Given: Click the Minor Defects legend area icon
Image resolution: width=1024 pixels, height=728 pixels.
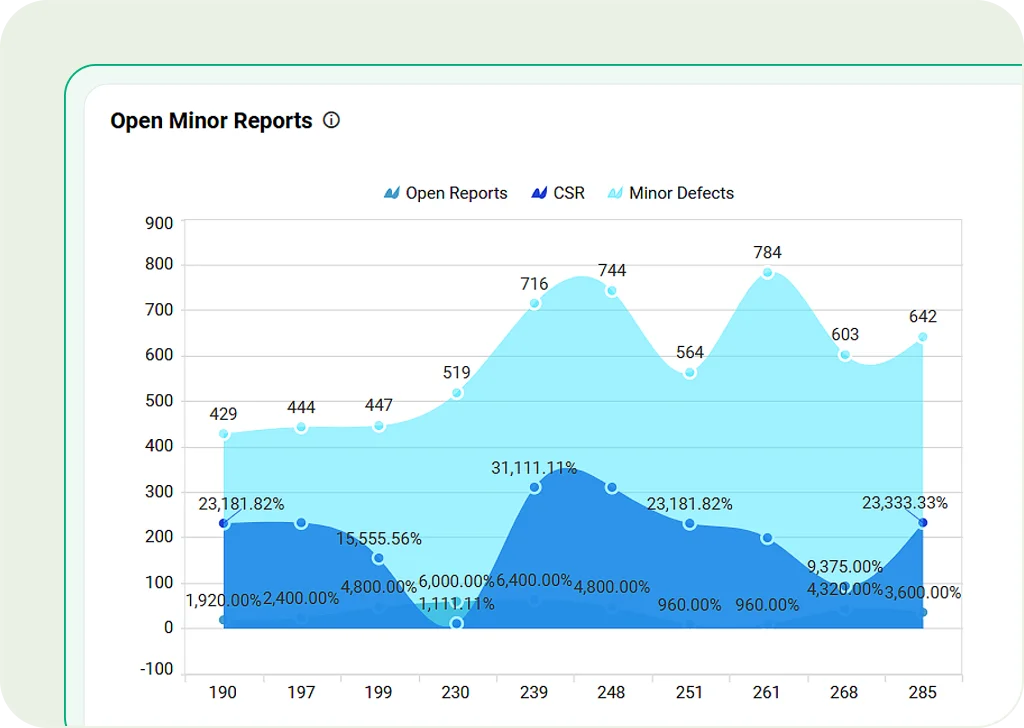Looking at the screenshot, I should 615,193.
